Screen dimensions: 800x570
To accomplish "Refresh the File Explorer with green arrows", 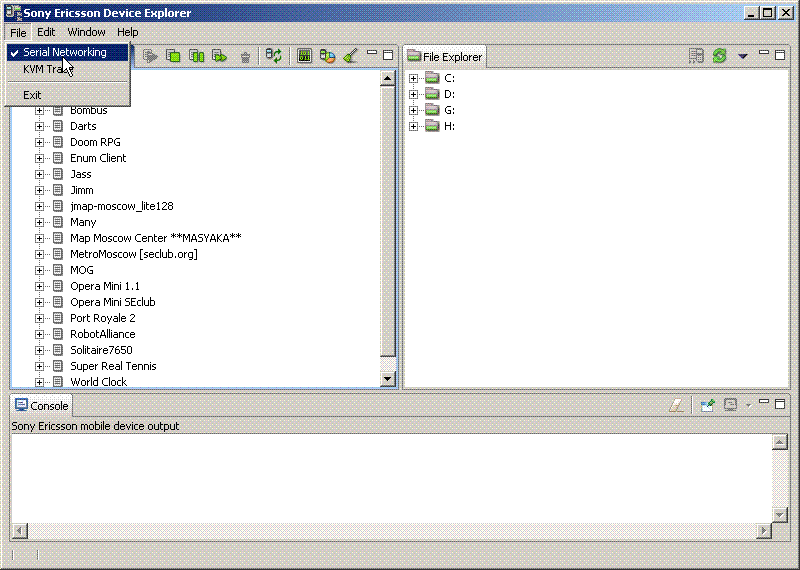I will (719, 56).
